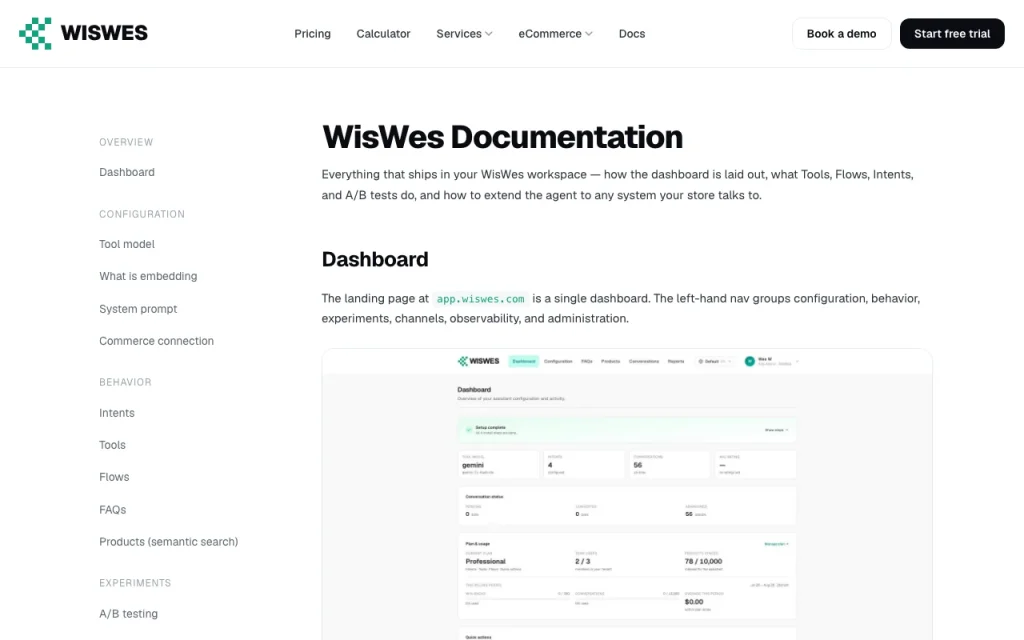Click the BEHAVIOR sidebar label
The height and width of the screenshot is (640, 1024).
pyautogui.click(x=125, y=382)
